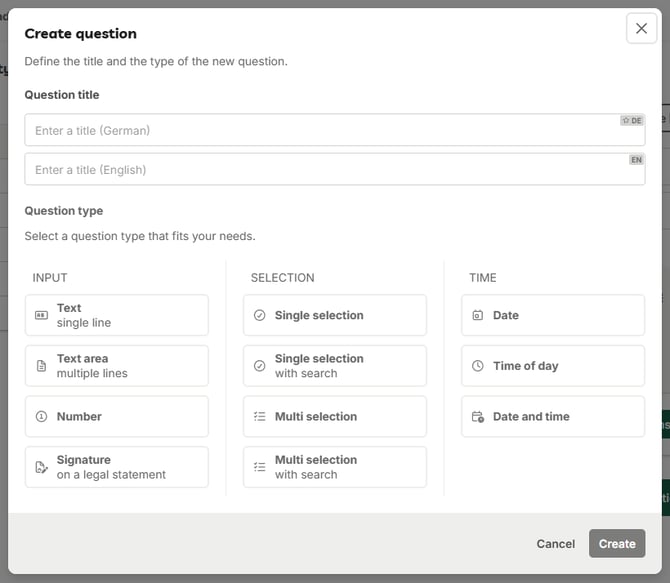Click the Question type label
The image size is (670, 583).
(64, 211)
